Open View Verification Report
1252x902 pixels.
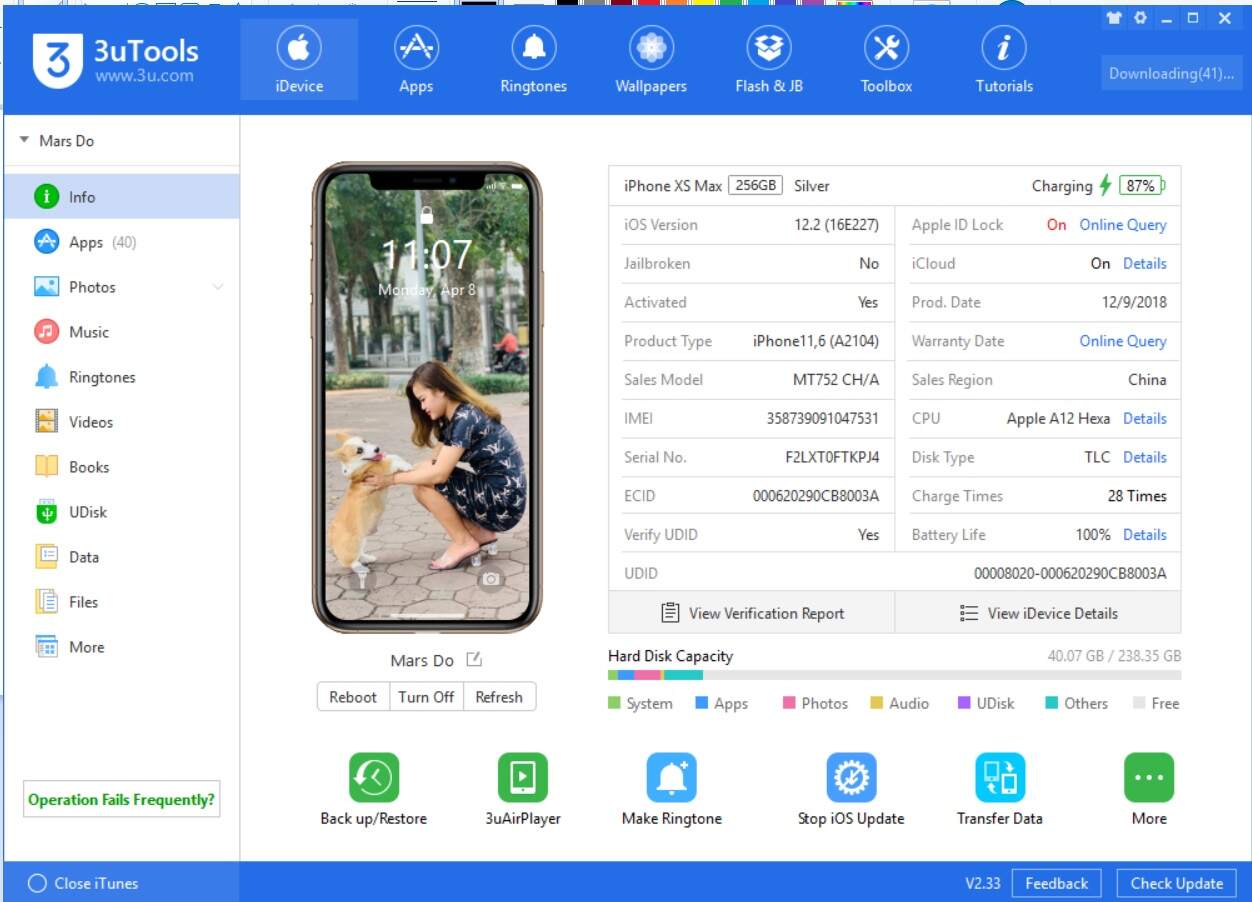[x=752, y=613]
